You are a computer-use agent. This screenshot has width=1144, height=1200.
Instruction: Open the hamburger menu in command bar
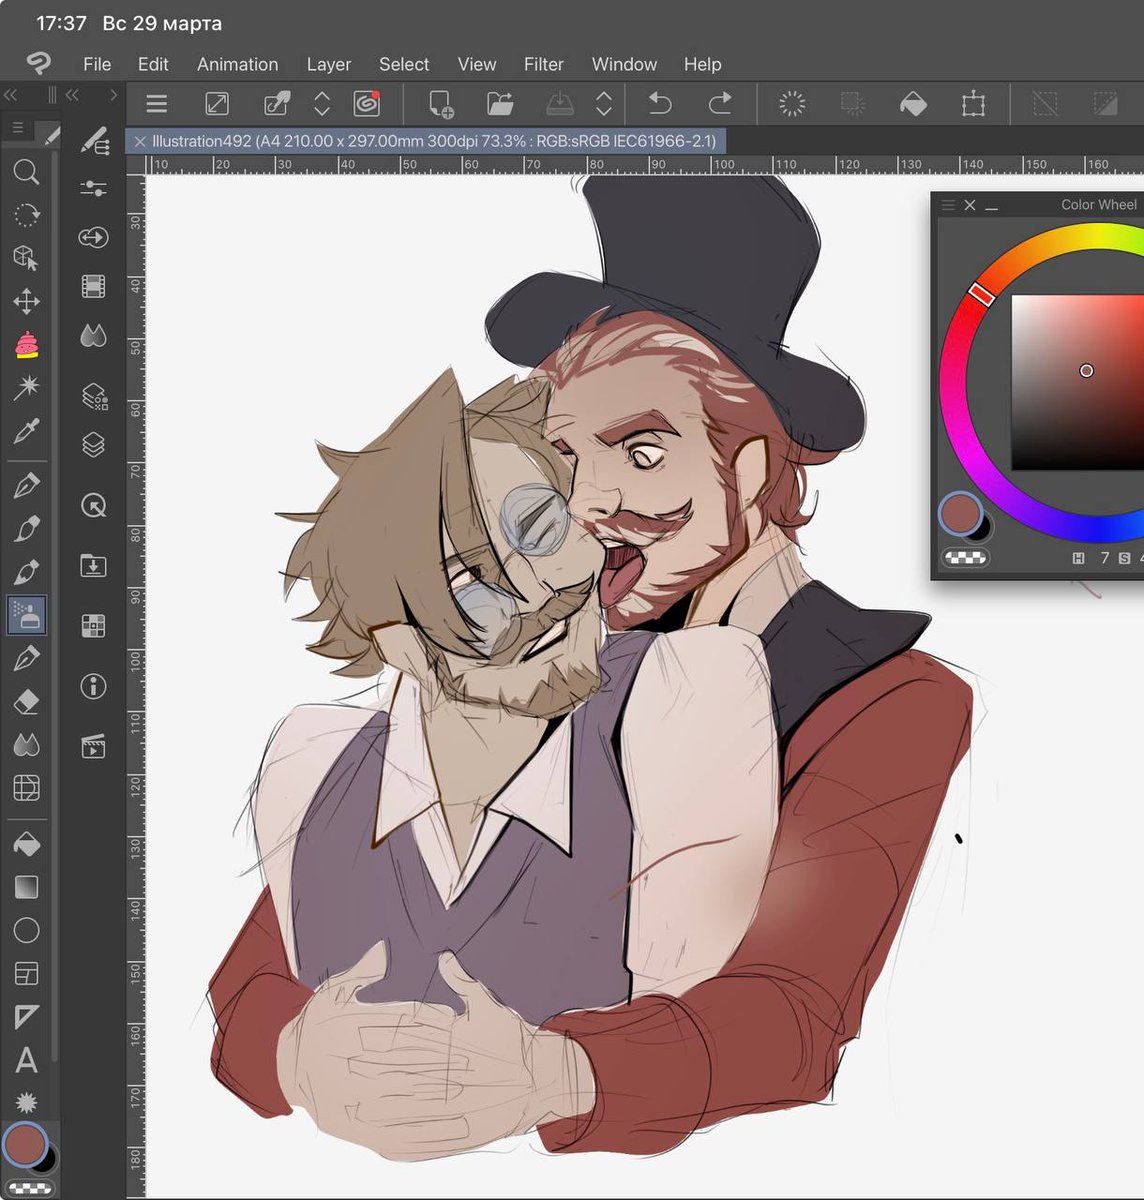pos(157,103)
